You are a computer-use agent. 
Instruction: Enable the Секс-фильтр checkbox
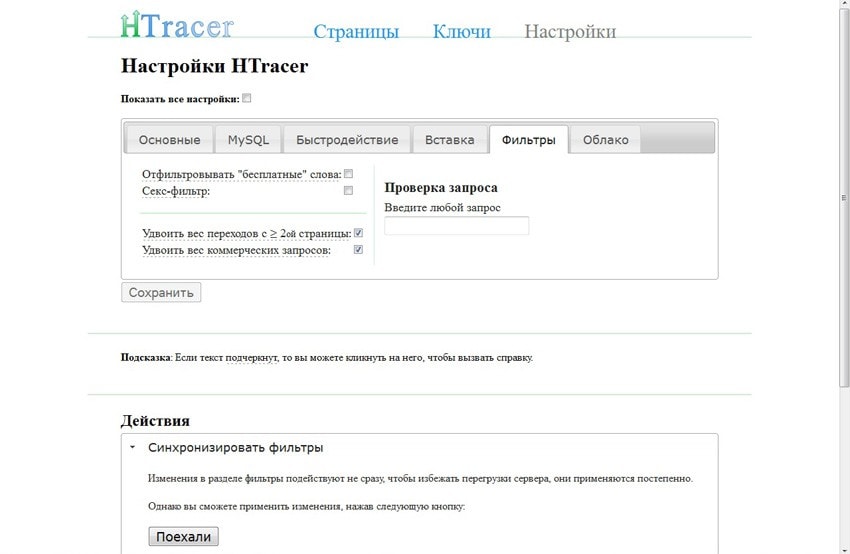(x=349, y=190)
